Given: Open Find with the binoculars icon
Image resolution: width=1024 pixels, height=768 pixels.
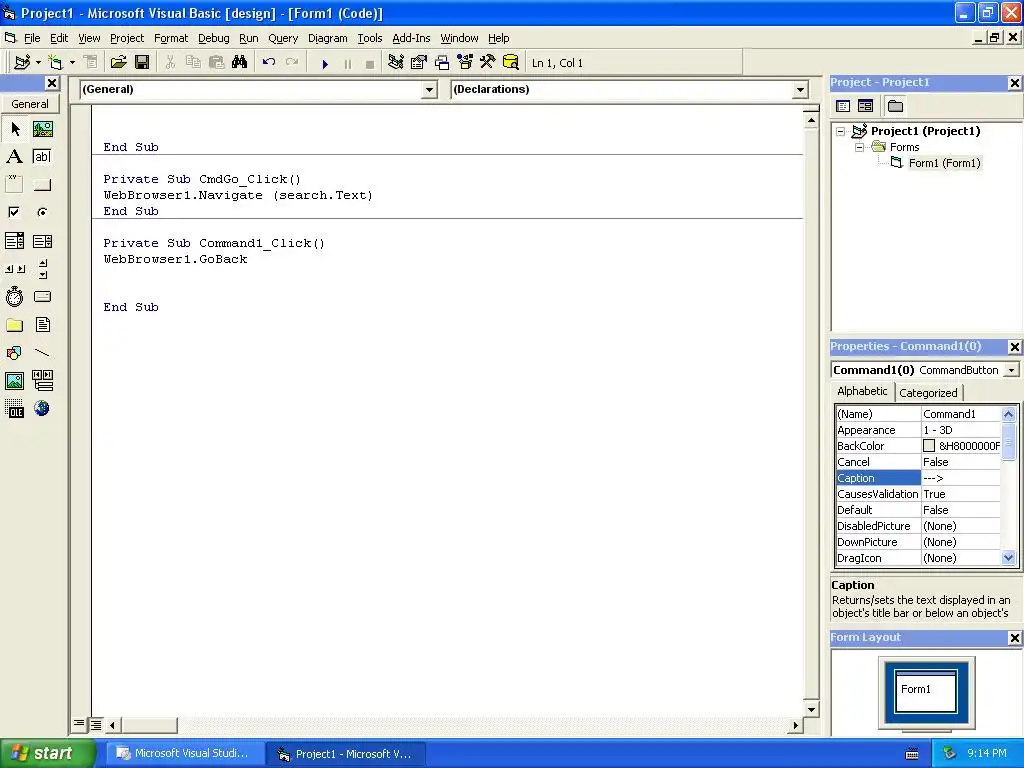Looking at the screenshot, I should pos(240,63).
